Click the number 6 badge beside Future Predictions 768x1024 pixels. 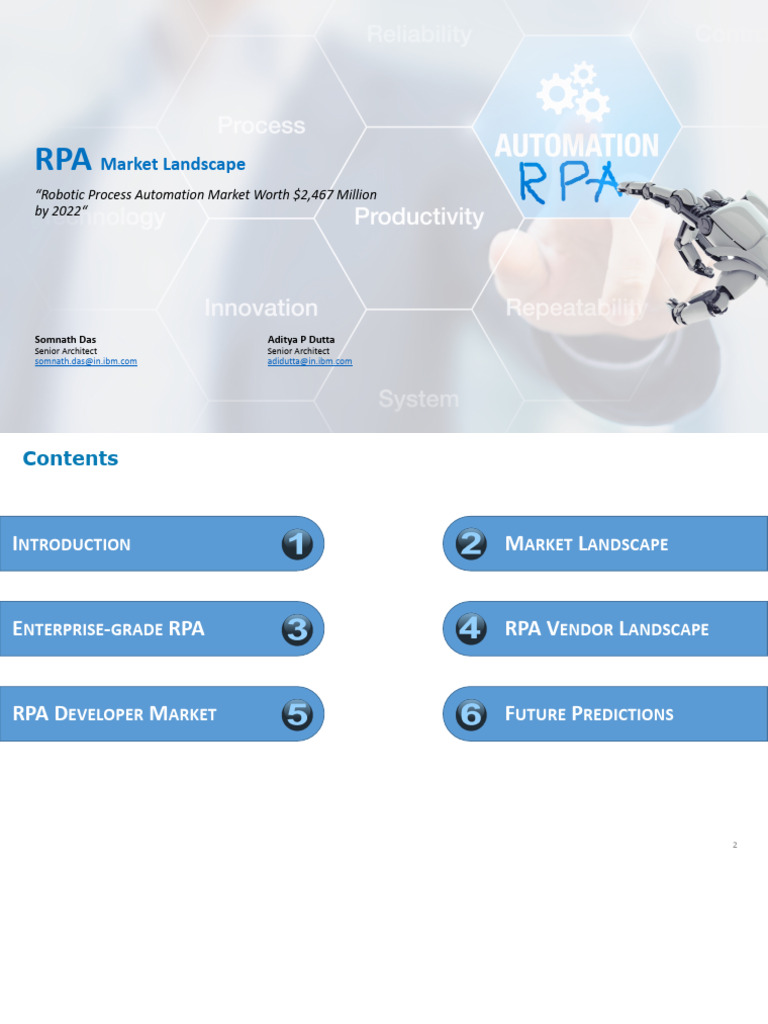tap(471, 714)
